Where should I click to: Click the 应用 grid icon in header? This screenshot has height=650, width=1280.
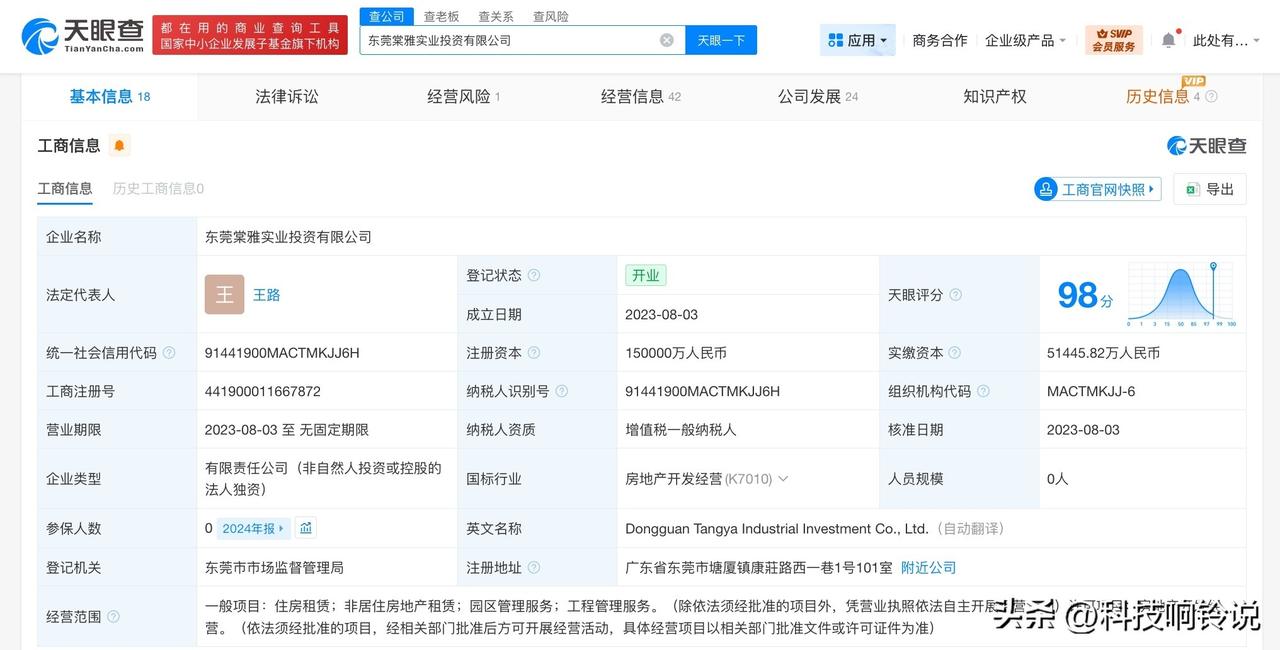(x=836, y=38)
